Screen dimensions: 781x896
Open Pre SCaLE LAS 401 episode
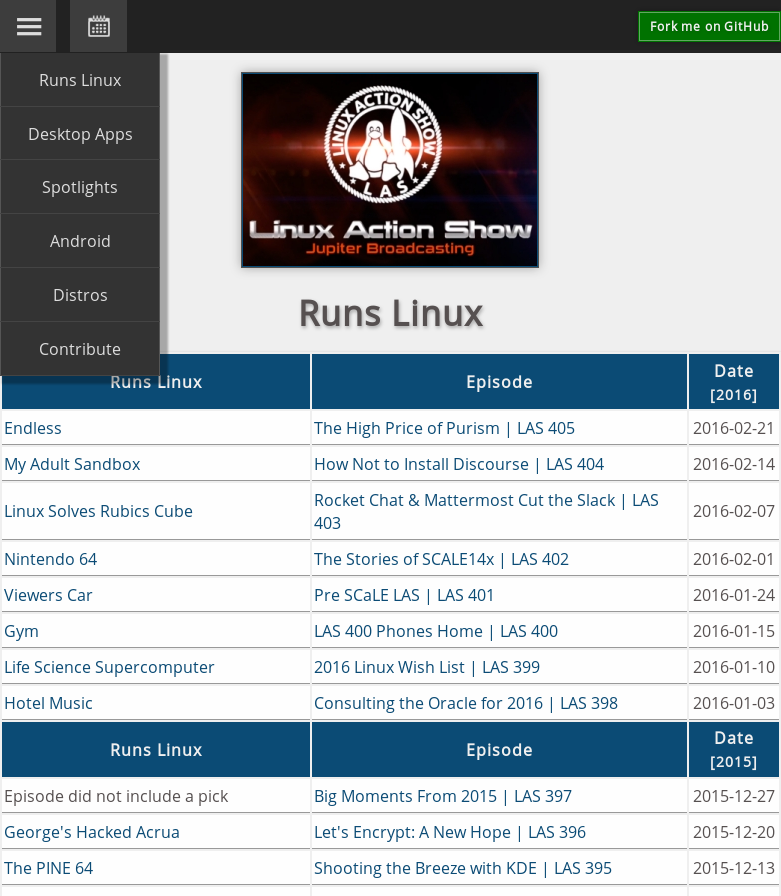pos(404,595)
